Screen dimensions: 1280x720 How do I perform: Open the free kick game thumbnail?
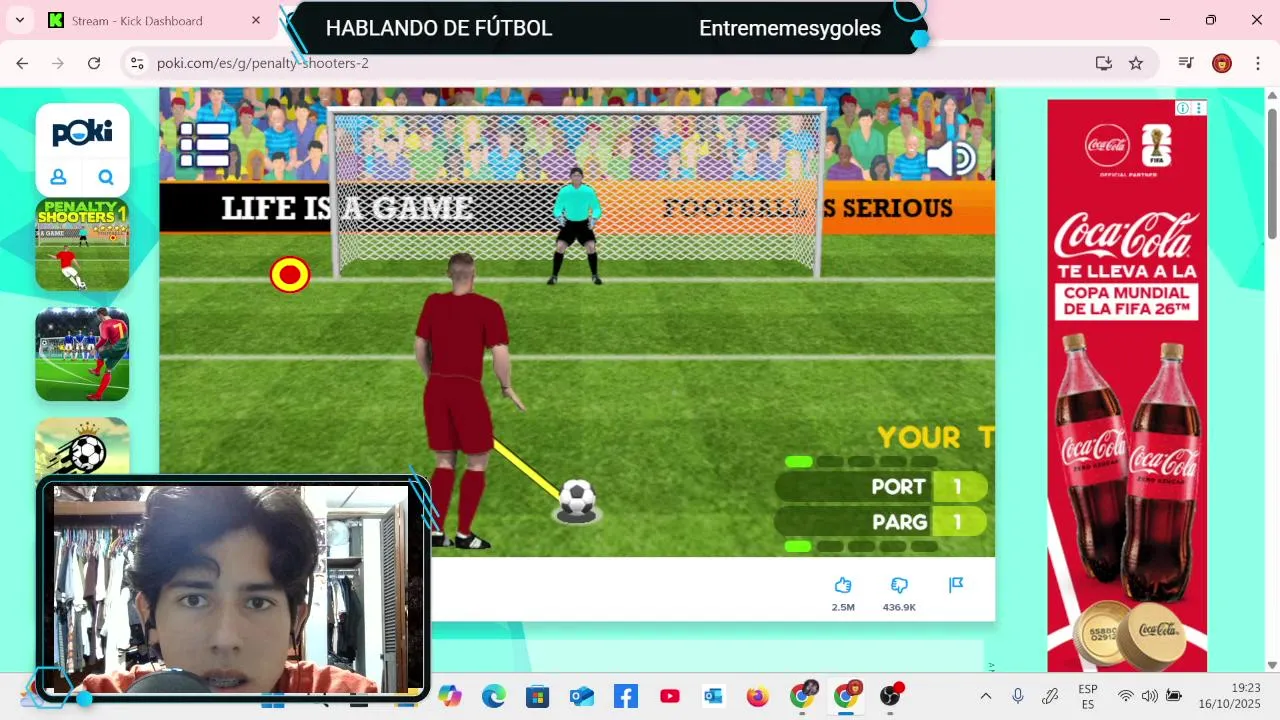click(82, 354)
